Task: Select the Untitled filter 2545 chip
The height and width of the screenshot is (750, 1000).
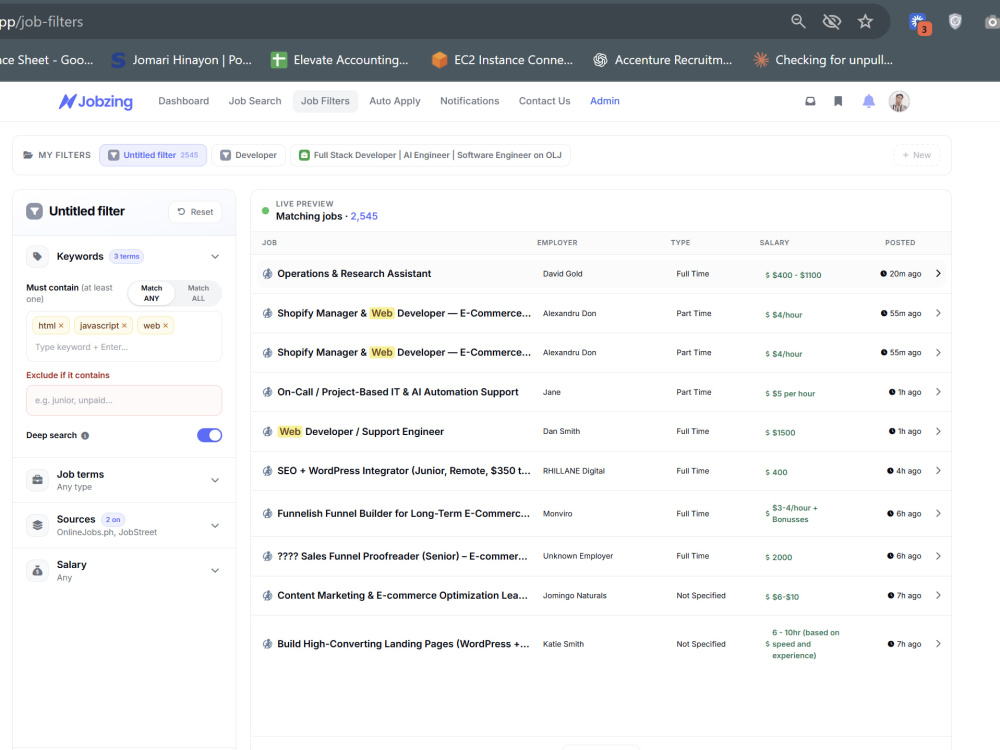Action: click(x=153, y=155)
